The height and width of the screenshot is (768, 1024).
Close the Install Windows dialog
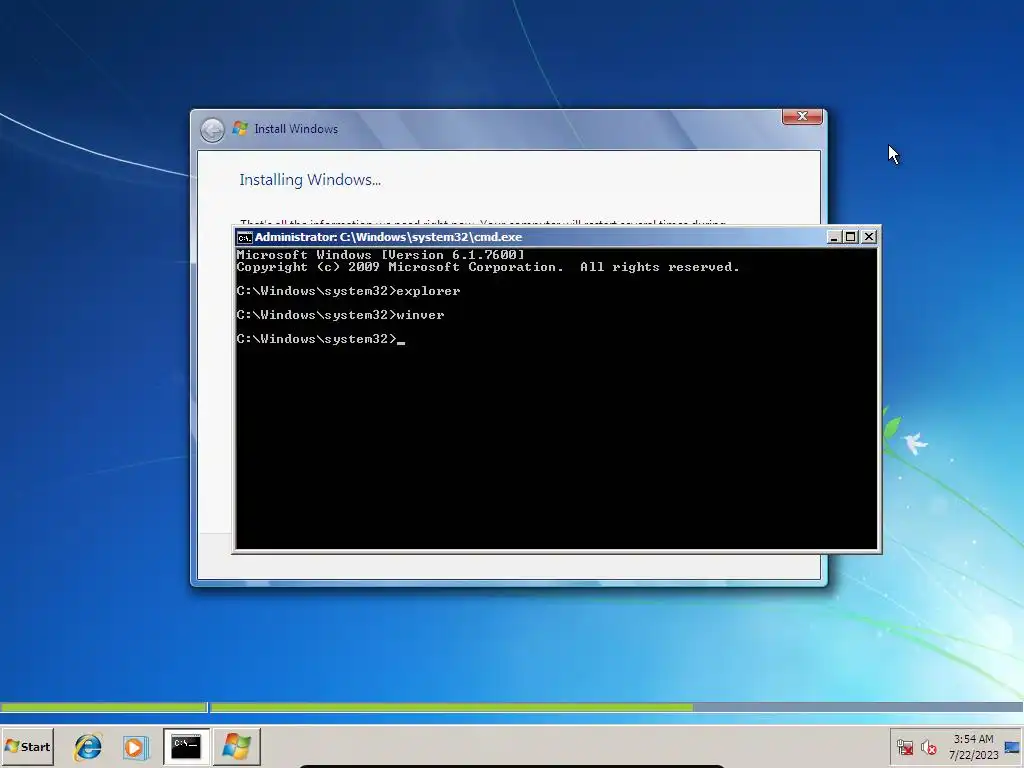[x=802, y=116]
